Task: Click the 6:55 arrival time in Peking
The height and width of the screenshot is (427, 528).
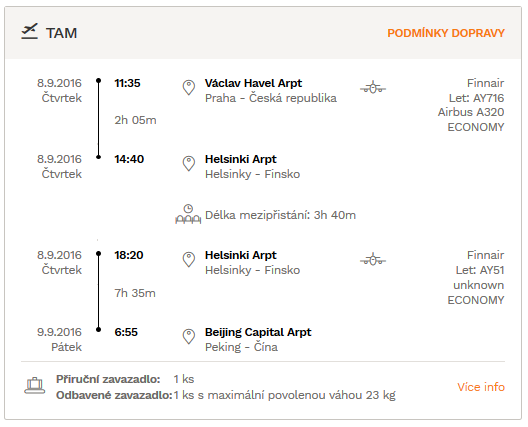Action: (126, 332)
